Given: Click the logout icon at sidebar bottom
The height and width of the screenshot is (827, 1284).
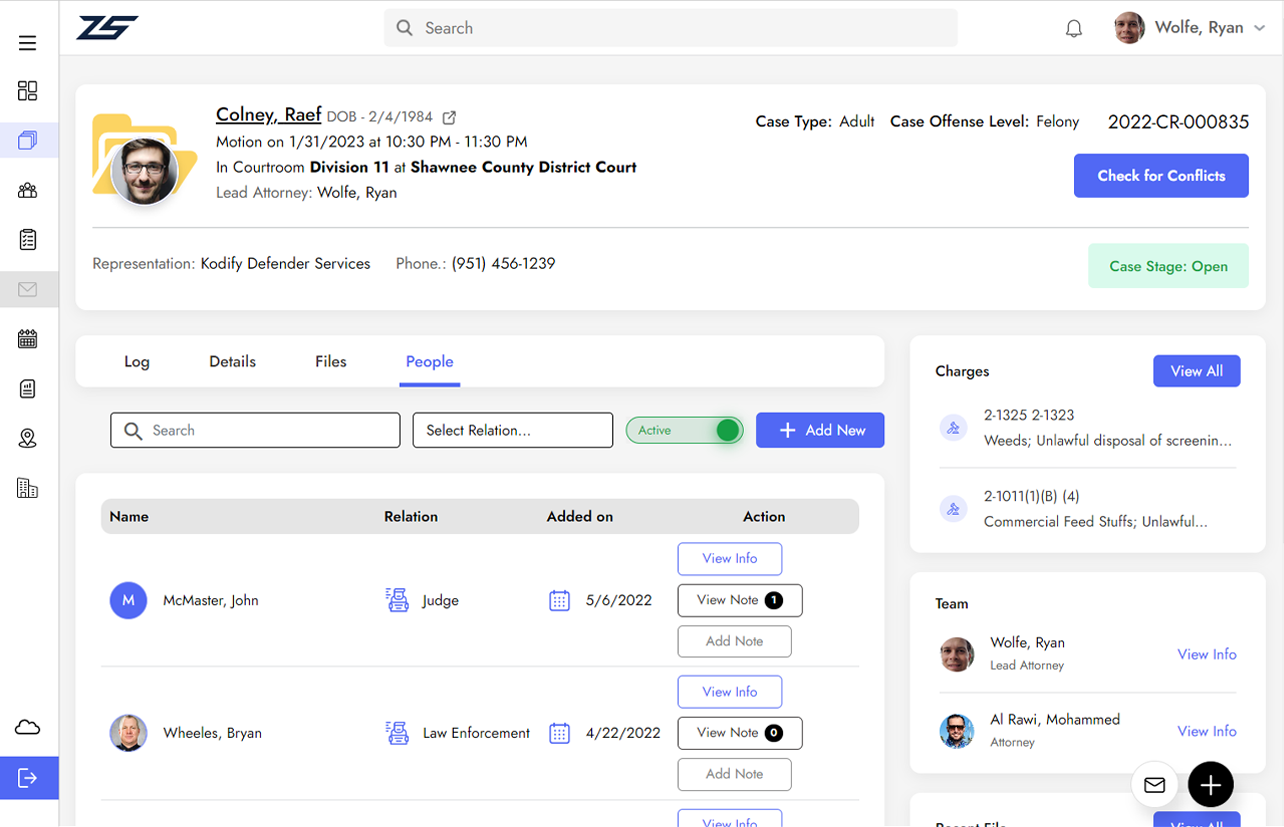Looking at the screenshot, I should point(28,778).
